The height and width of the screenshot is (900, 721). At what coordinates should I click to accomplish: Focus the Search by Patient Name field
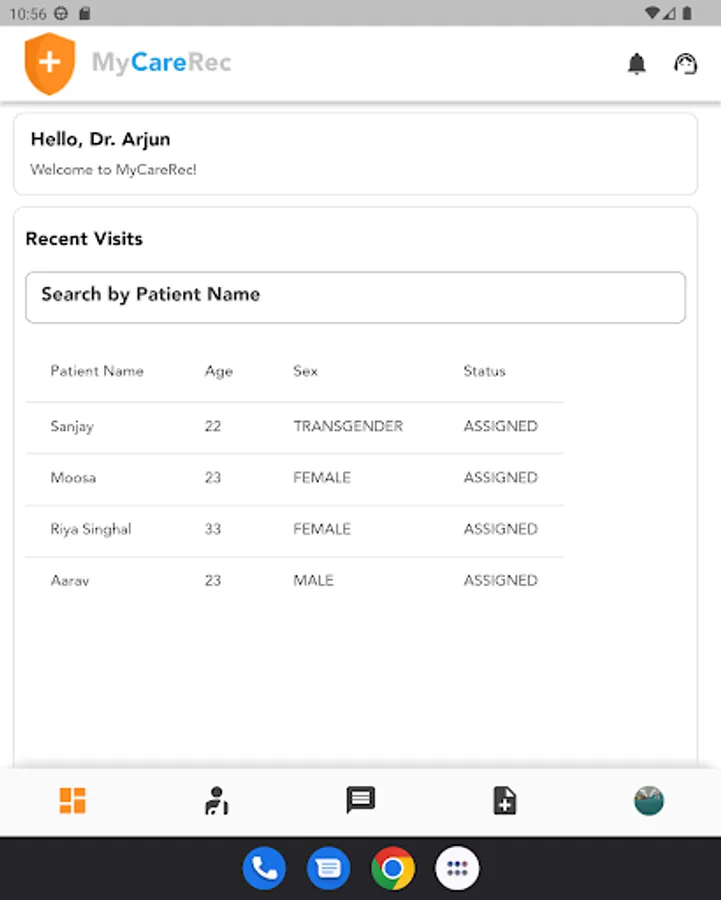pos(355,297)
